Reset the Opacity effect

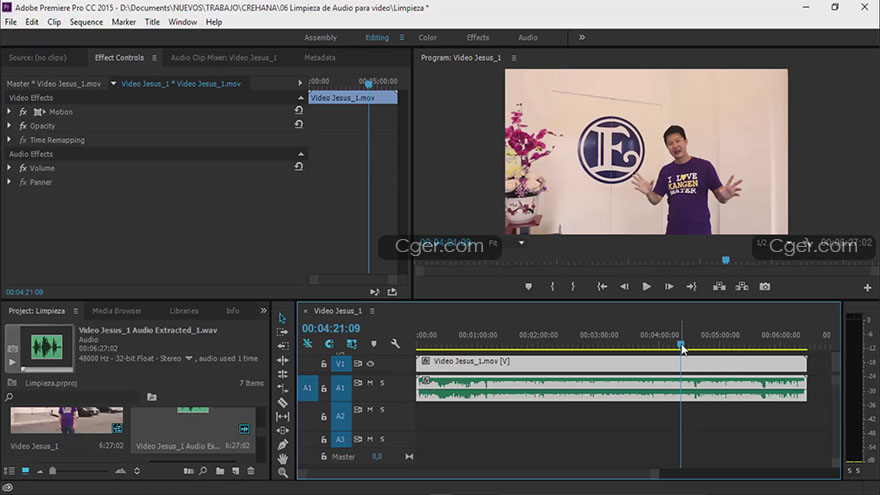(299, 125)
